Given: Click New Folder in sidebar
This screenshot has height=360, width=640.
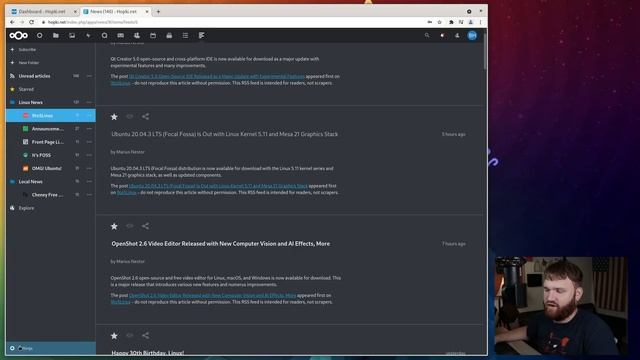Looking at the screenshot, I should pos(29,63).
